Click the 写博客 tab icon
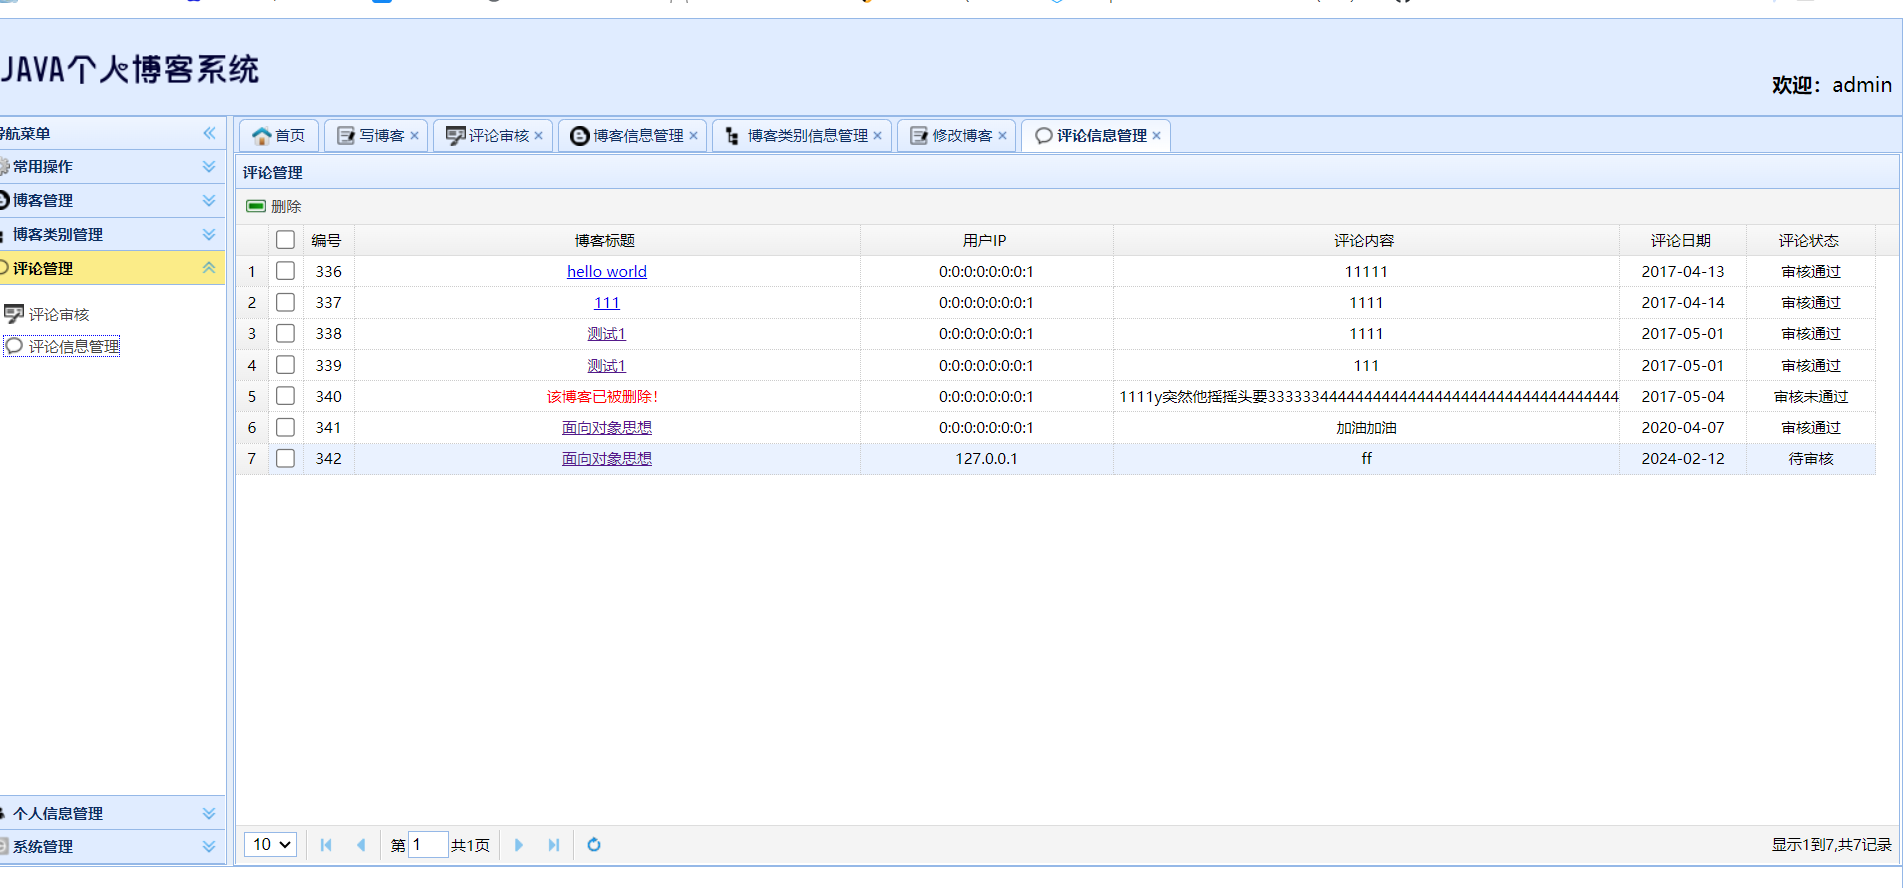Viewport: 1903px width, 888px height. coord(346,136)
